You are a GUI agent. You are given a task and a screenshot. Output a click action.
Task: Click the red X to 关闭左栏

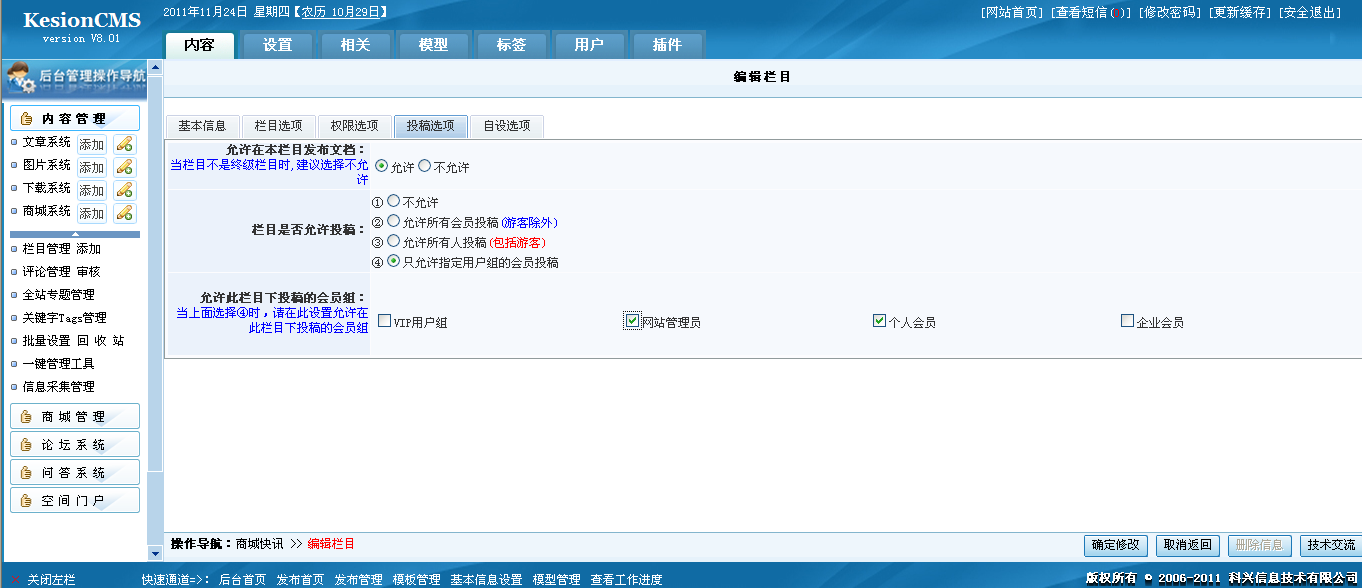(13, 578)
